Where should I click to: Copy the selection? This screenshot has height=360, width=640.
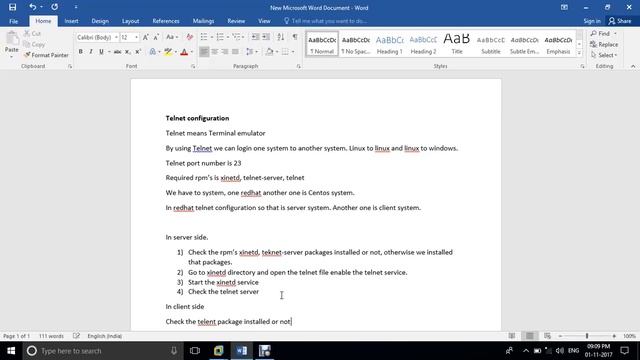pos(34,44)
